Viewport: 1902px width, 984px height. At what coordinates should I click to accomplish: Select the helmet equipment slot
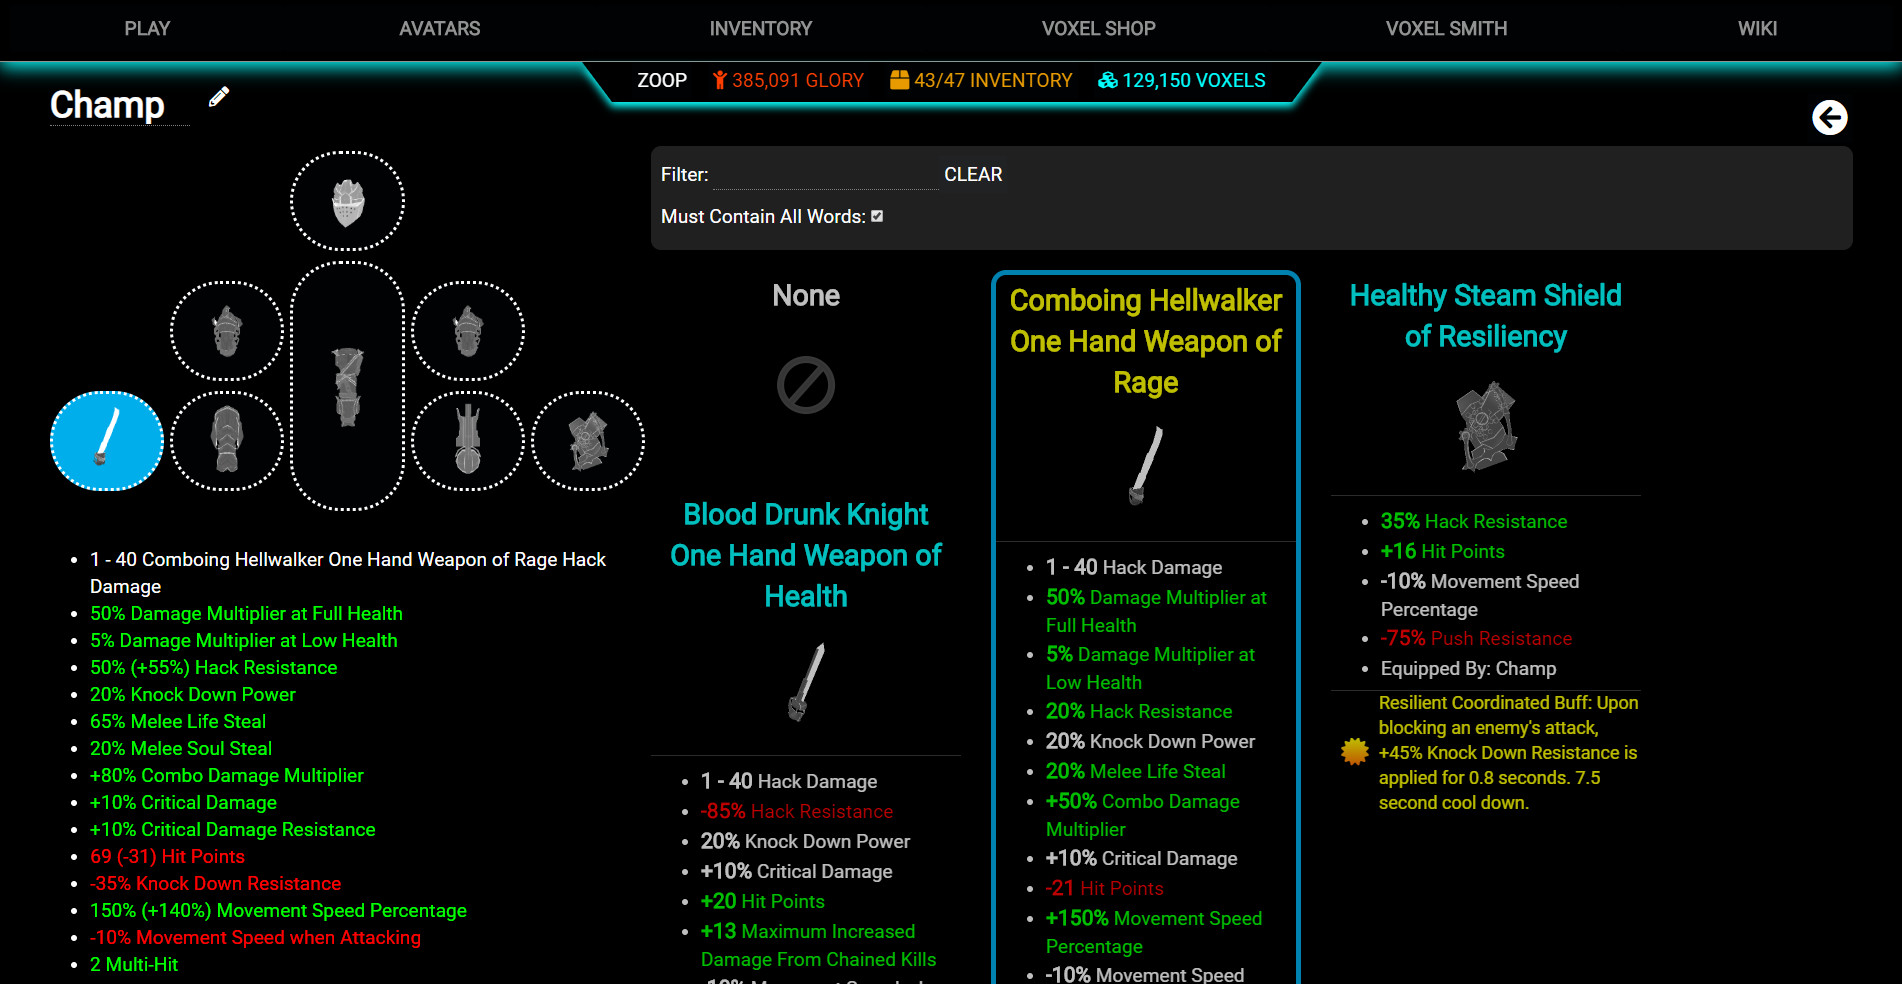click(x=347, y=202)
